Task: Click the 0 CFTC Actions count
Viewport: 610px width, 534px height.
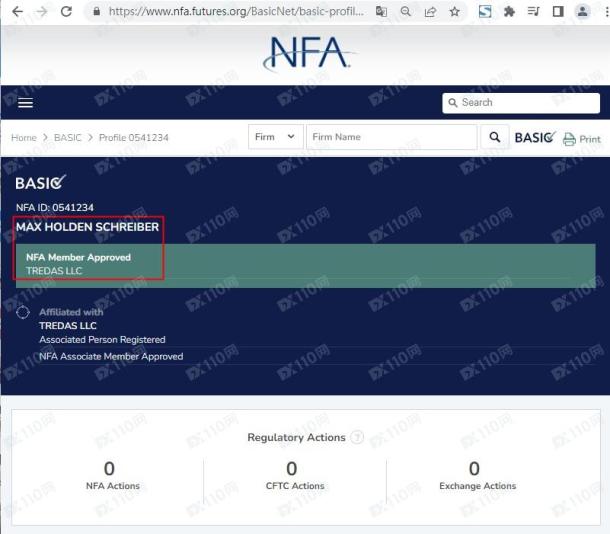Action: coord(292,468)
